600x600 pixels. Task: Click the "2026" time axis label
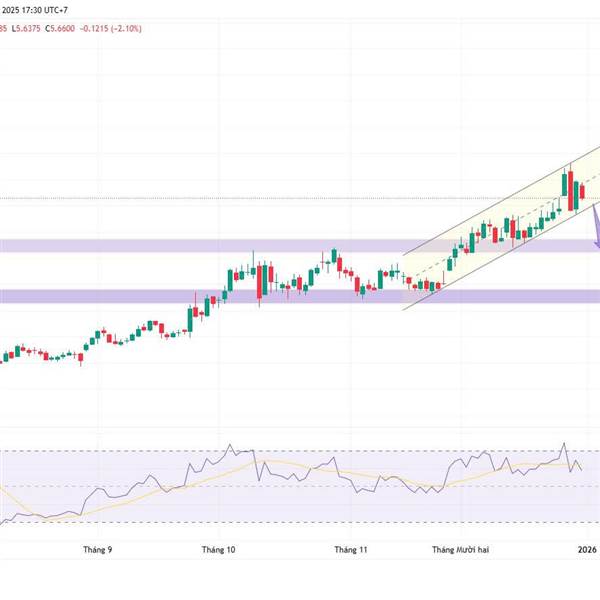[x=587, y=550]
